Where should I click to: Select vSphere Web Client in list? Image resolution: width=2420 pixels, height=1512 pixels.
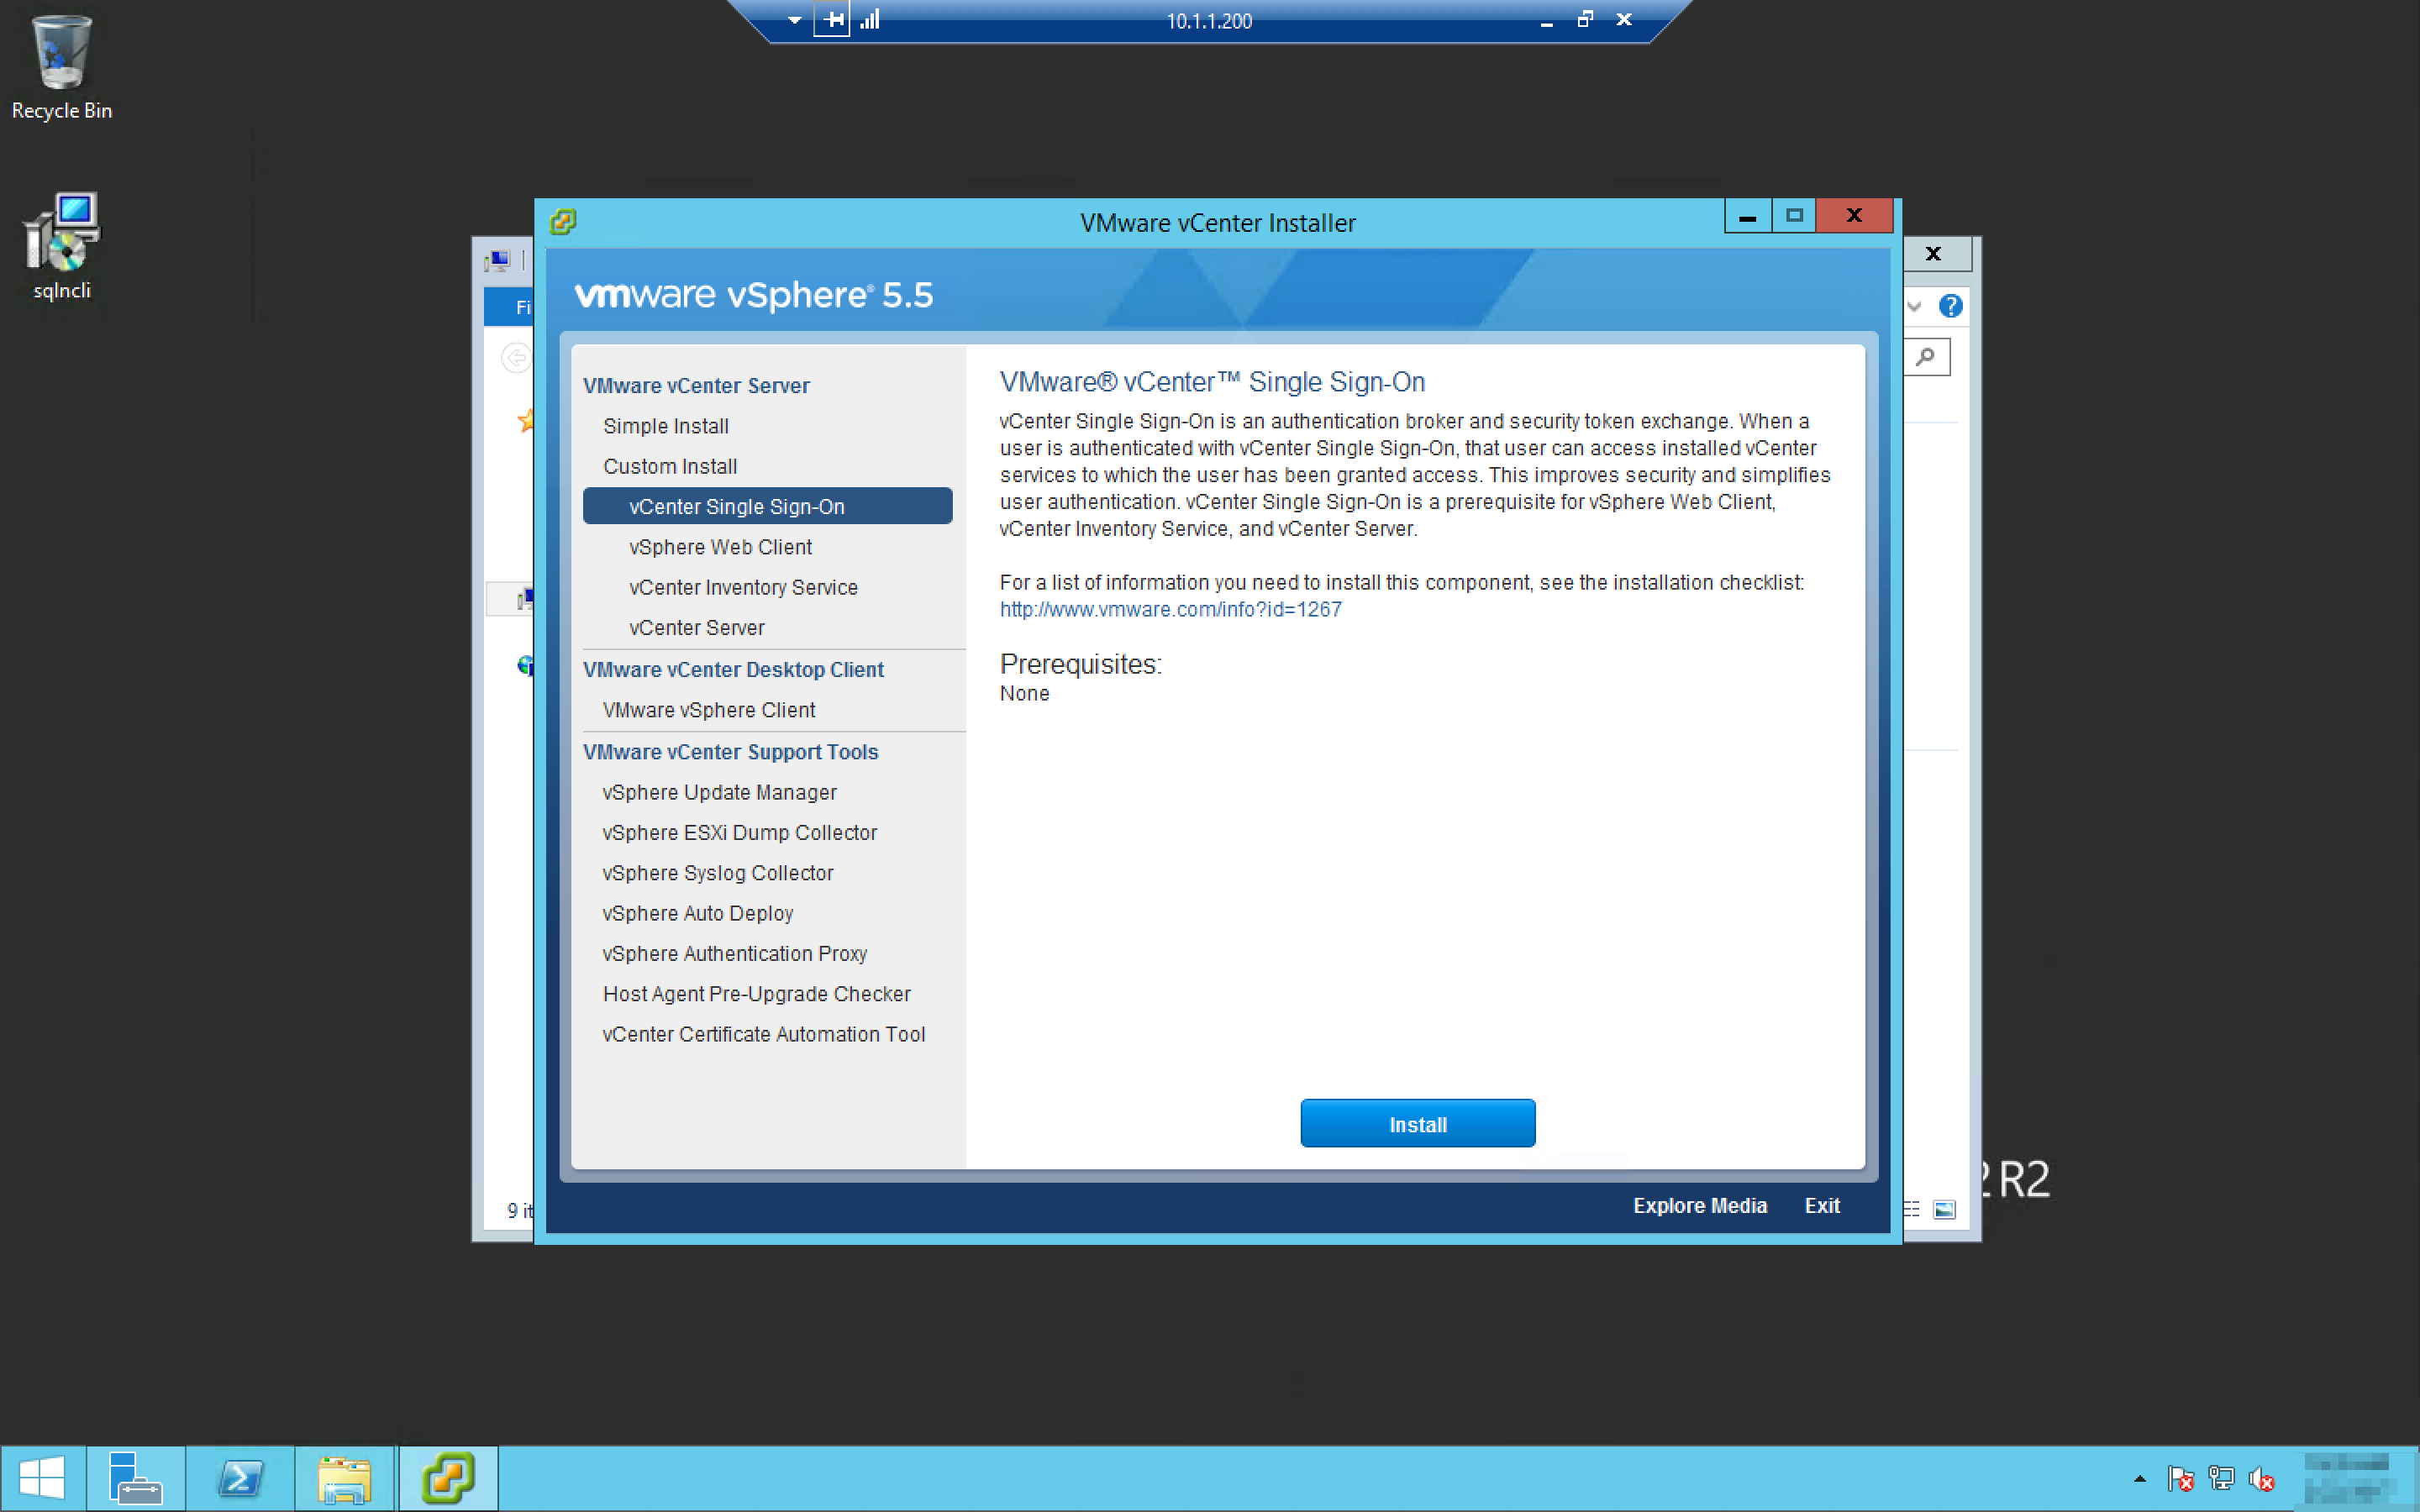pos(720,547)
